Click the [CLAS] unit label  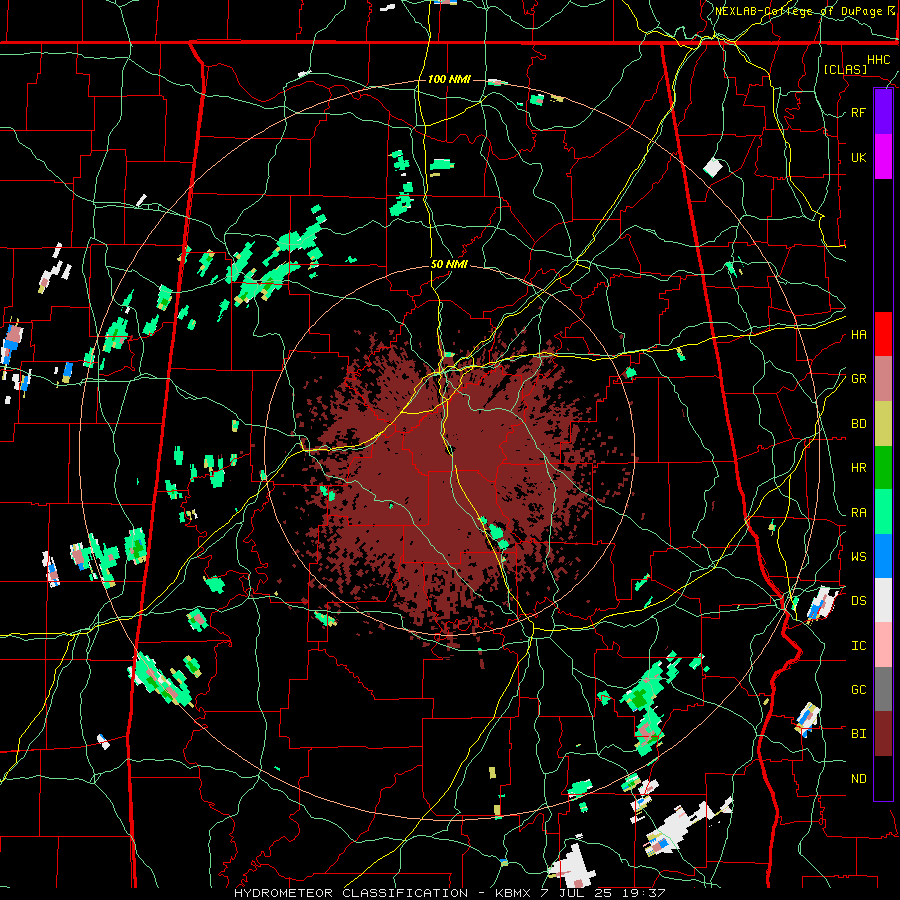coord(845,69)
